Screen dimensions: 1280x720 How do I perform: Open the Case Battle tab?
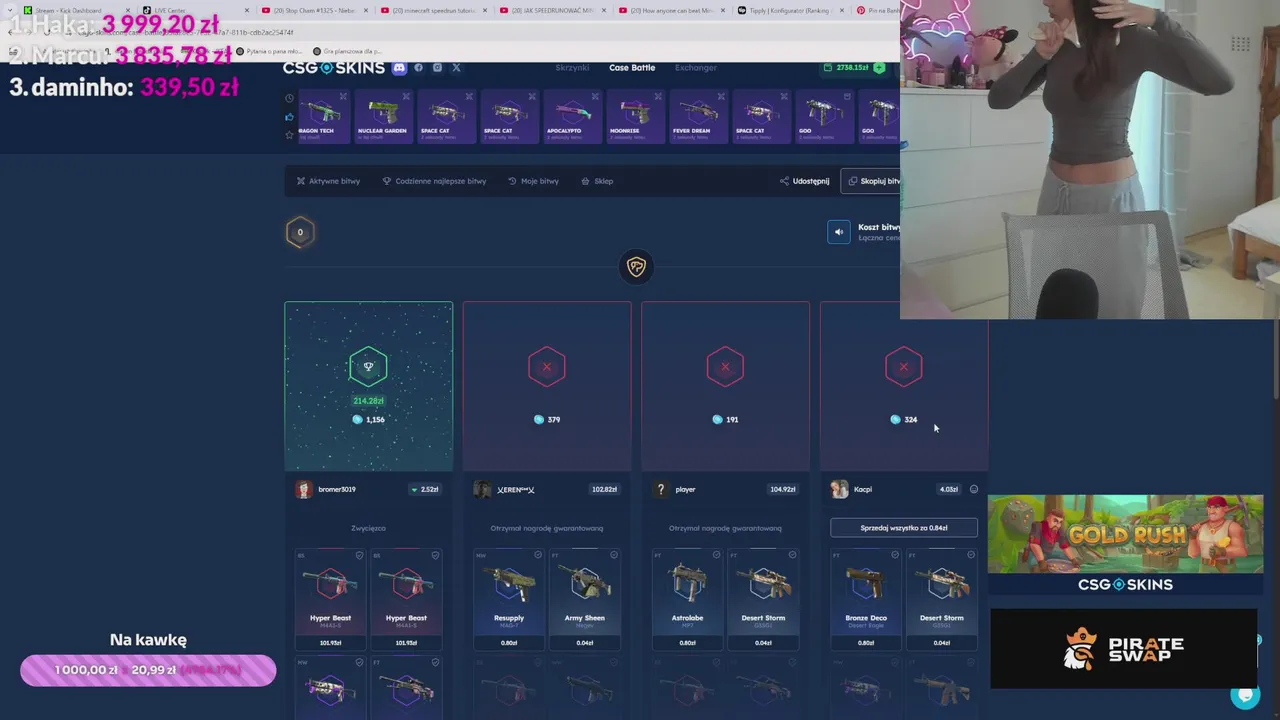[632, 68]
